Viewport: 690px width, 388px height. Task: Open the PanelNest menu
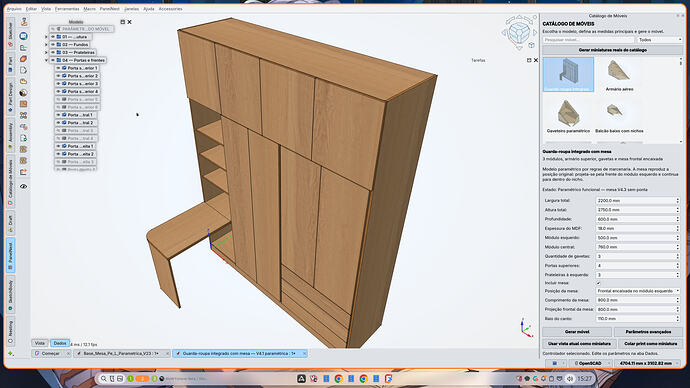[x=110, y=9]
